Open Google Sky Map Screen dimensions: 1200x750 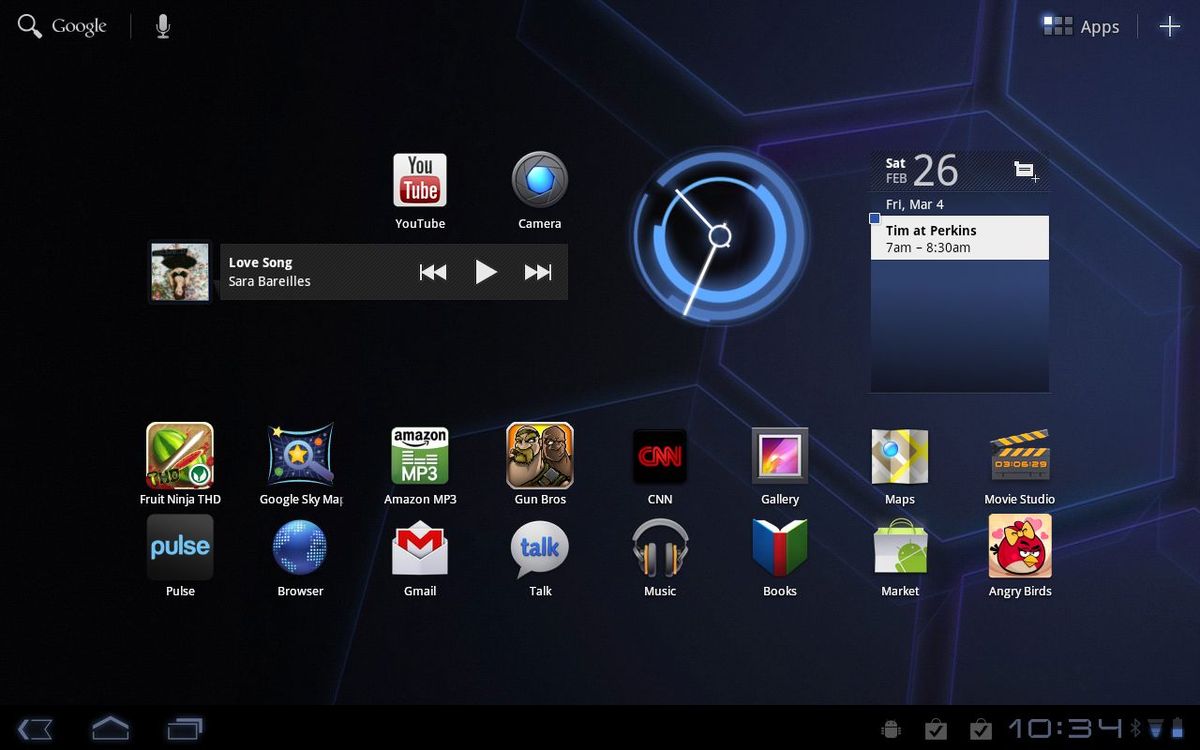pos(299,455)
